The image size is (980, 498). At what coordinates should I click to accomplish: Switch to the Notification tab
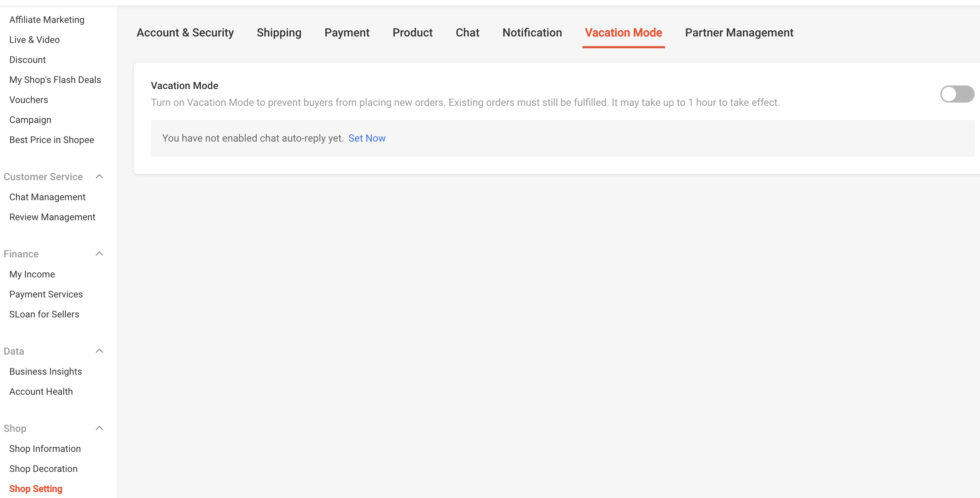point(532,33)
